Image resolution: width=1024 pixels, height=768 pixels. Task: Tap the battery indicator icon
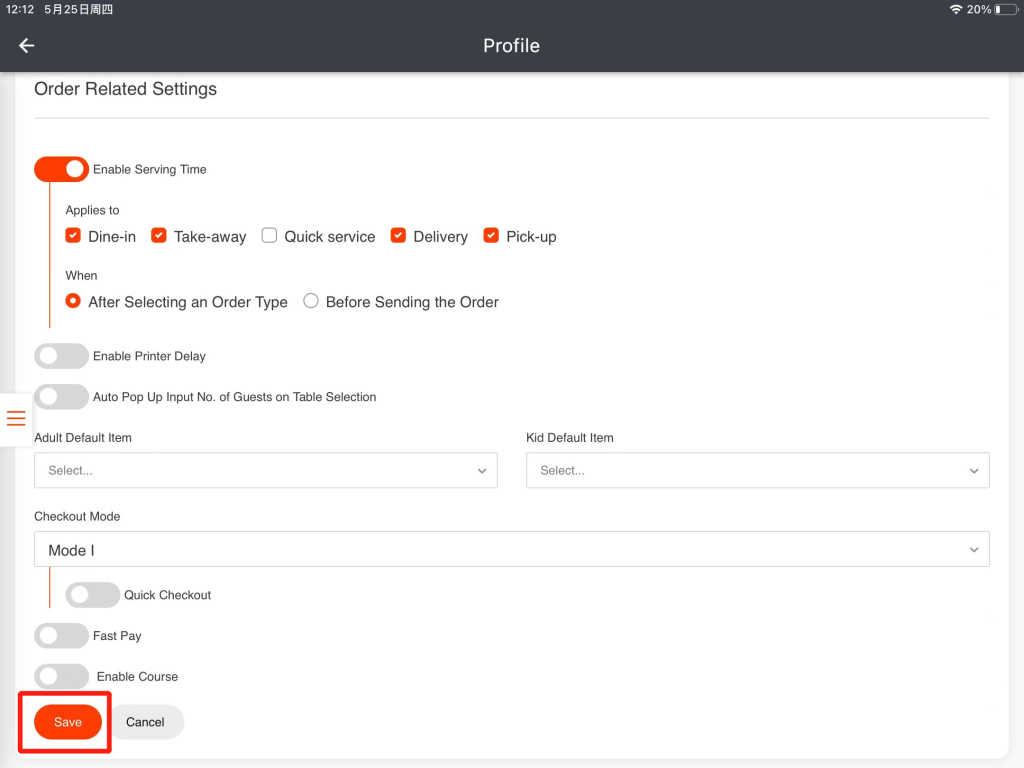(1004, 9)
